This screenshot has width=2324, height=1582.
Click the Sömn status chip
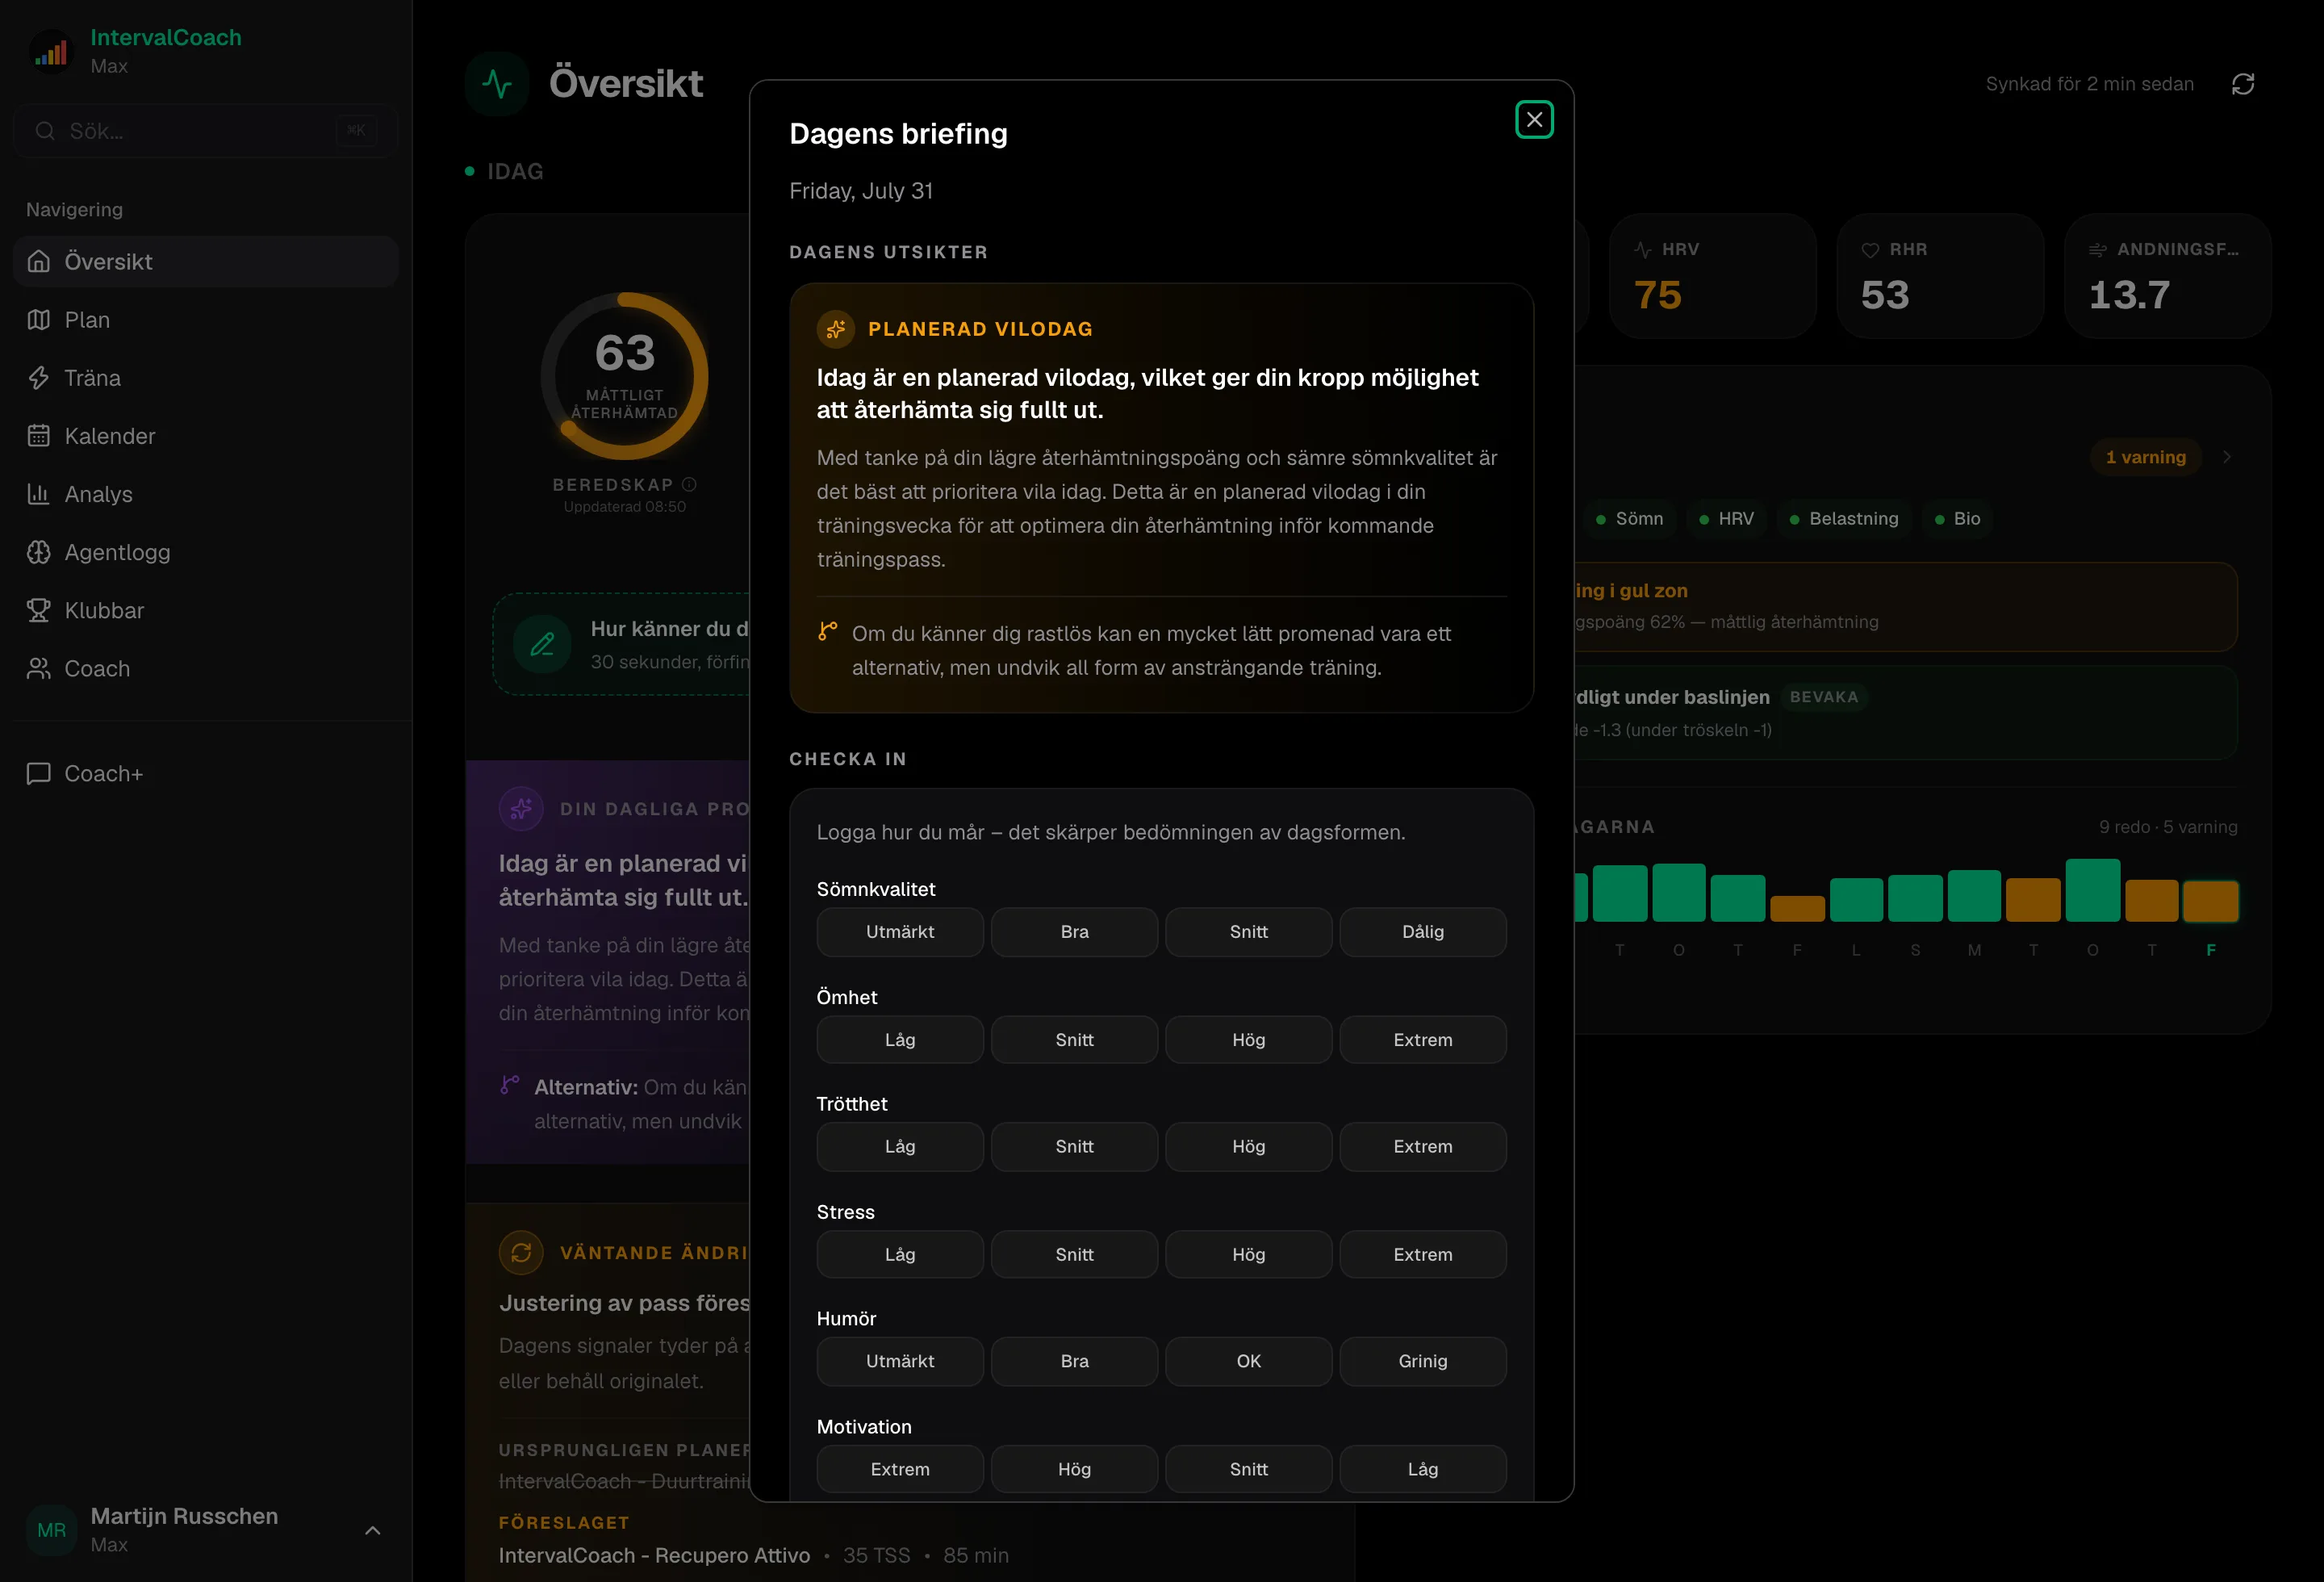click(1629, 519)
